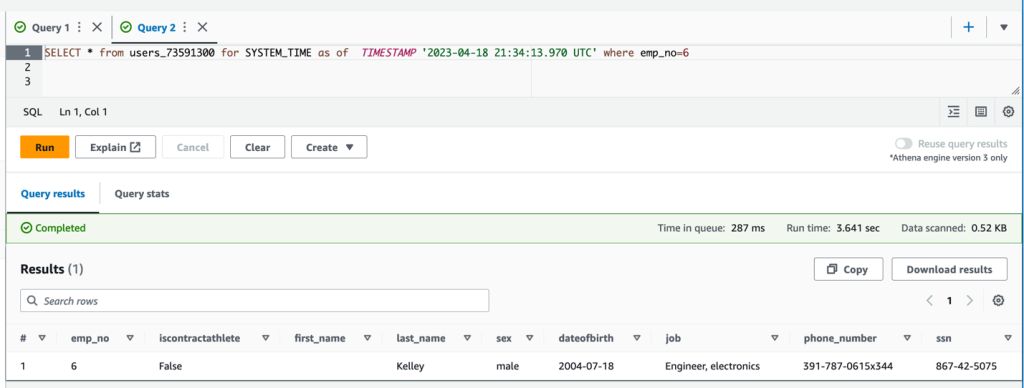The width and height of the screenshot is (1024, 388).
Task: Go to next results page arrow
Action: [970, 300]
